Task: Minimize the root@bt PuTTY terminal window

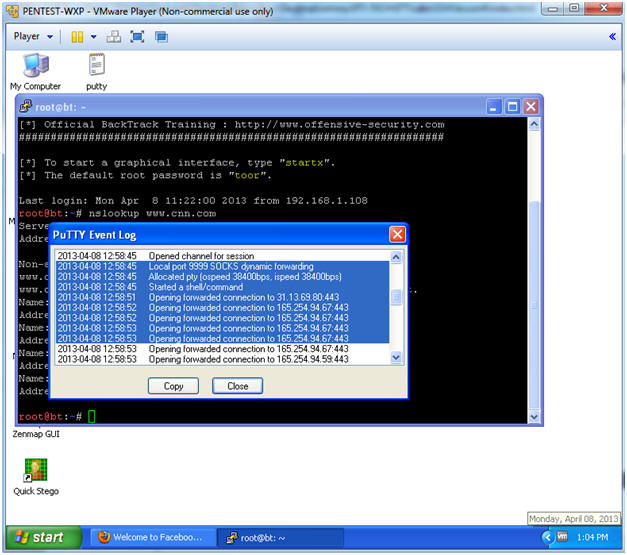Action: tap(494, 107)
